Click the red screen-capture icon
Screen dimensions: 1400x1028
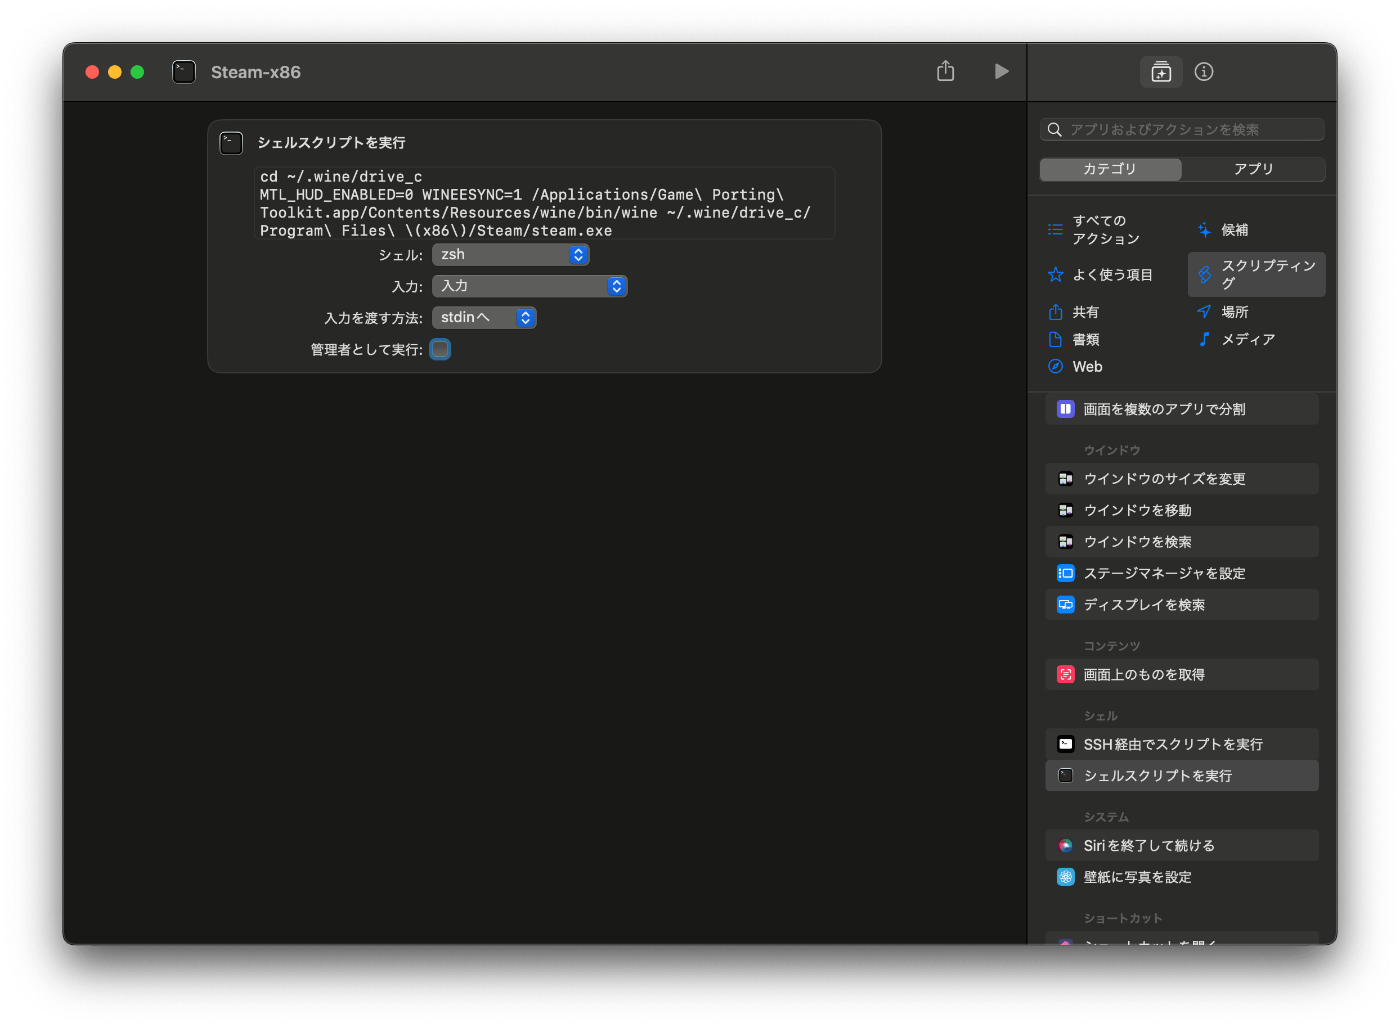click(1066, 675)
